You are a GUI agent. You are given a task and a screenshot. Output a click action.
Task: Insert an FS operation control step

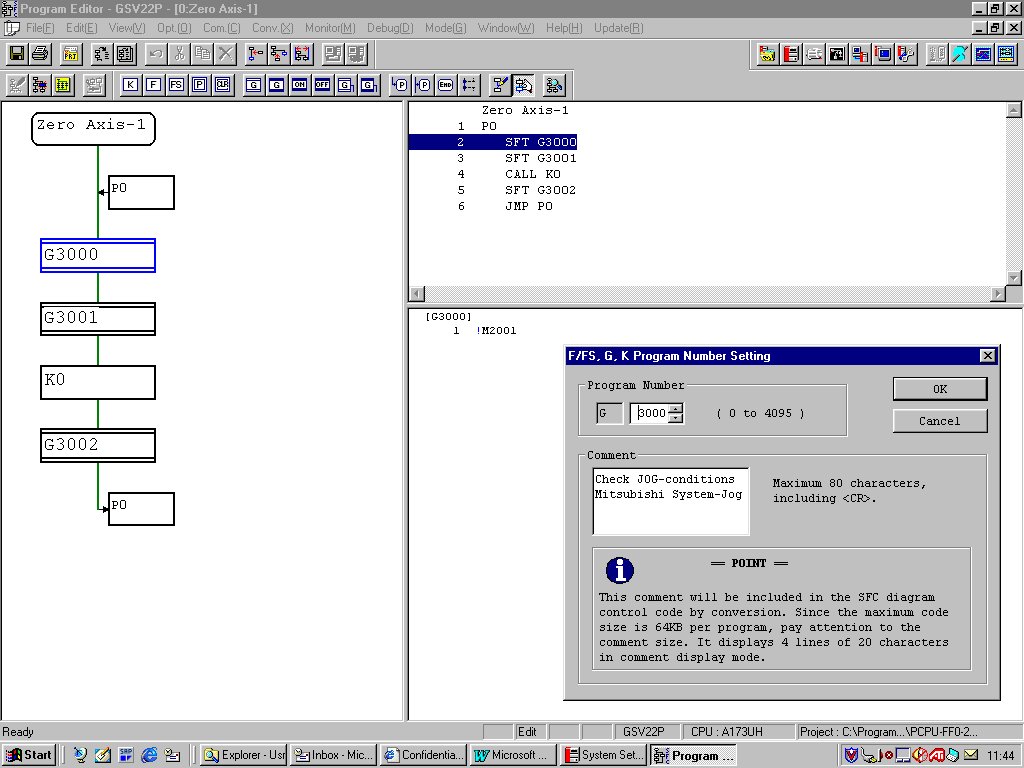coord(176,85)
